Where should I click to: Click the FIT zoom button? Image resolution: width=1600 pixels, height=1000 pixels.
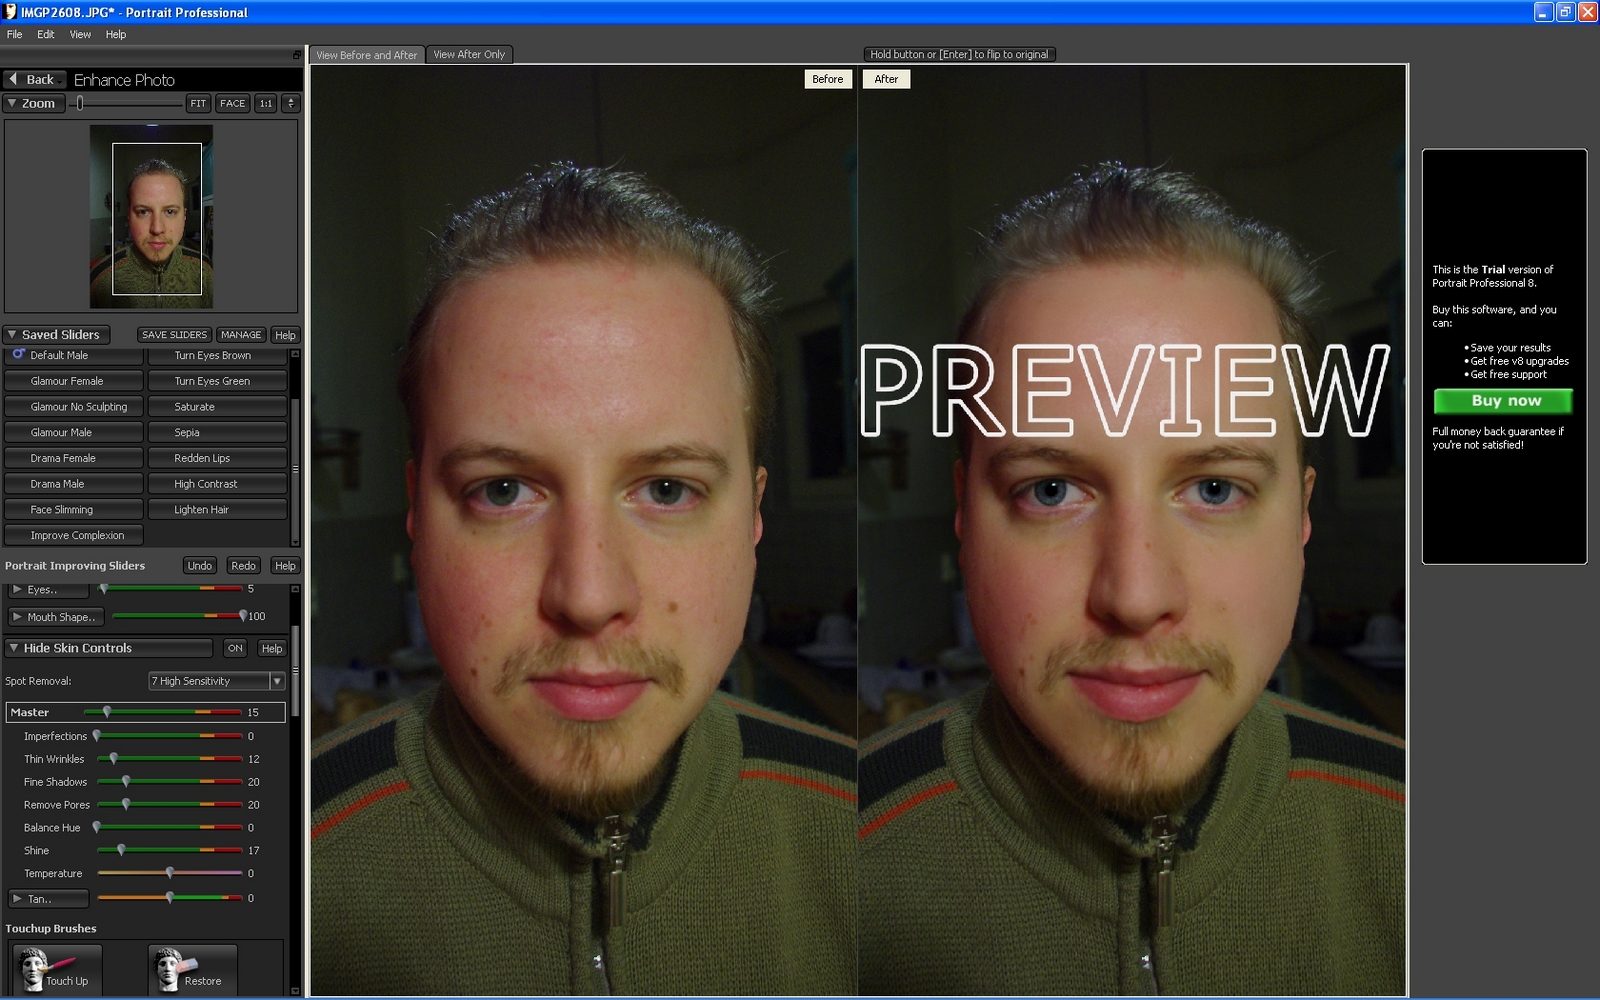pos(198,103)
